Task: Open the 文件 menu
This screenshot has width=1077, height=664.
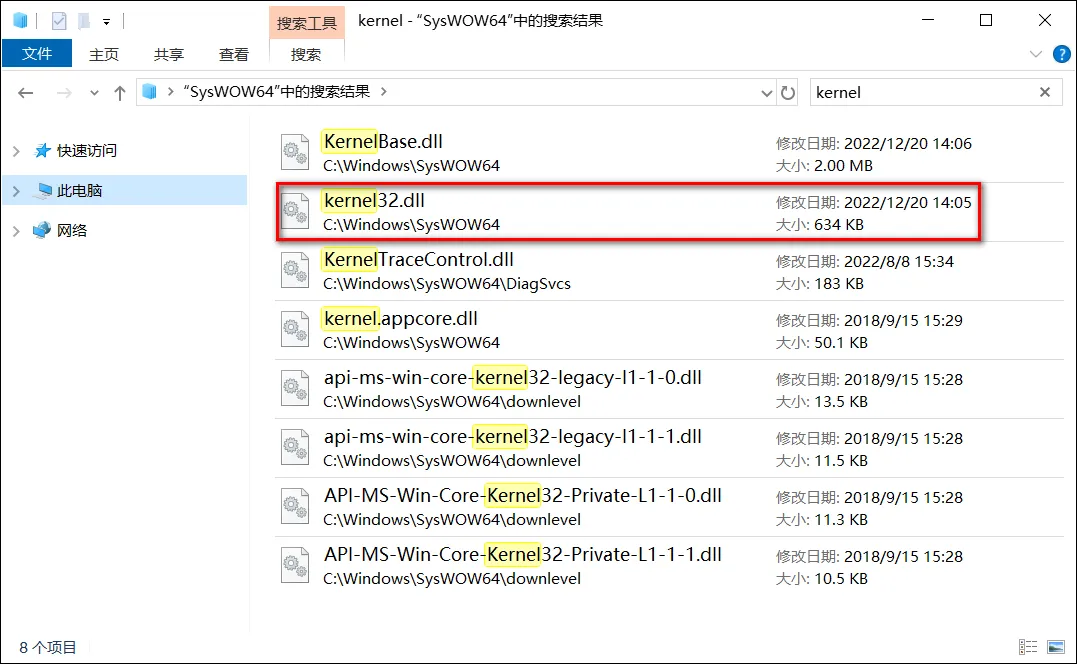Action: pyautogui.click(x=37, y=54)
